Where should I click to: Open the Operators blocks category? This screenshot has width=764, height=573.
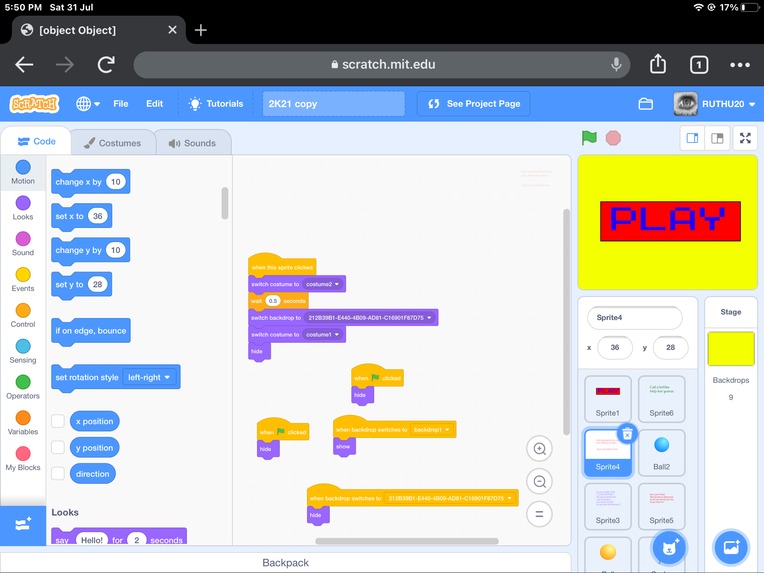[x=23, y=387]
